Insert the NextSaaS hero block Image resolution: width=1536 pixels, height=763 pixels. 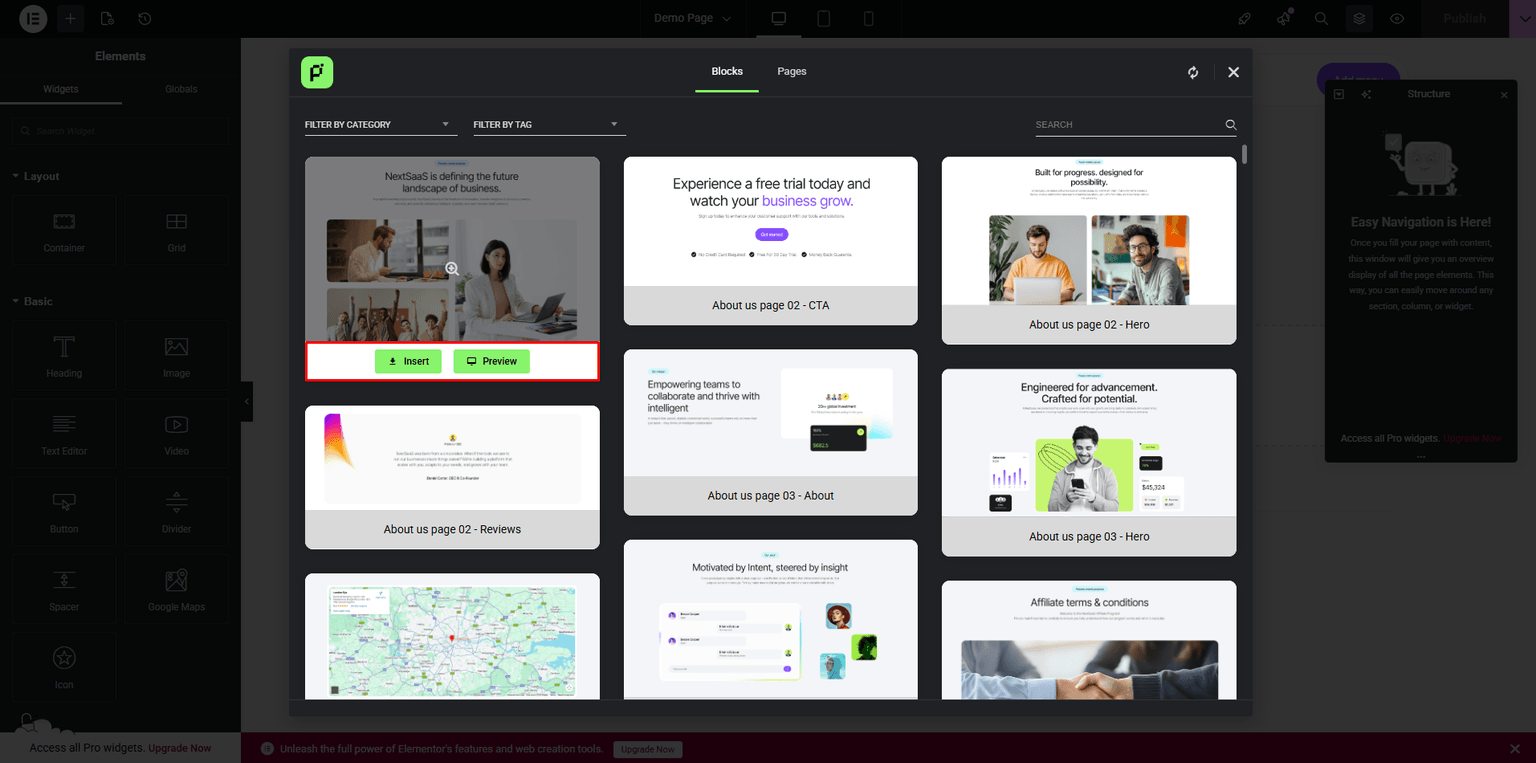[408, 361]
